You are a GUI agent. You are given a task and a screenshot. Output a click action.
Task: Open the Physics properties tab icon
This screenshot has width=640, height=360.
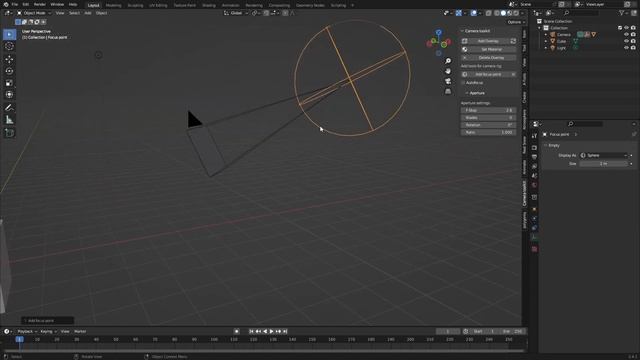534,219
